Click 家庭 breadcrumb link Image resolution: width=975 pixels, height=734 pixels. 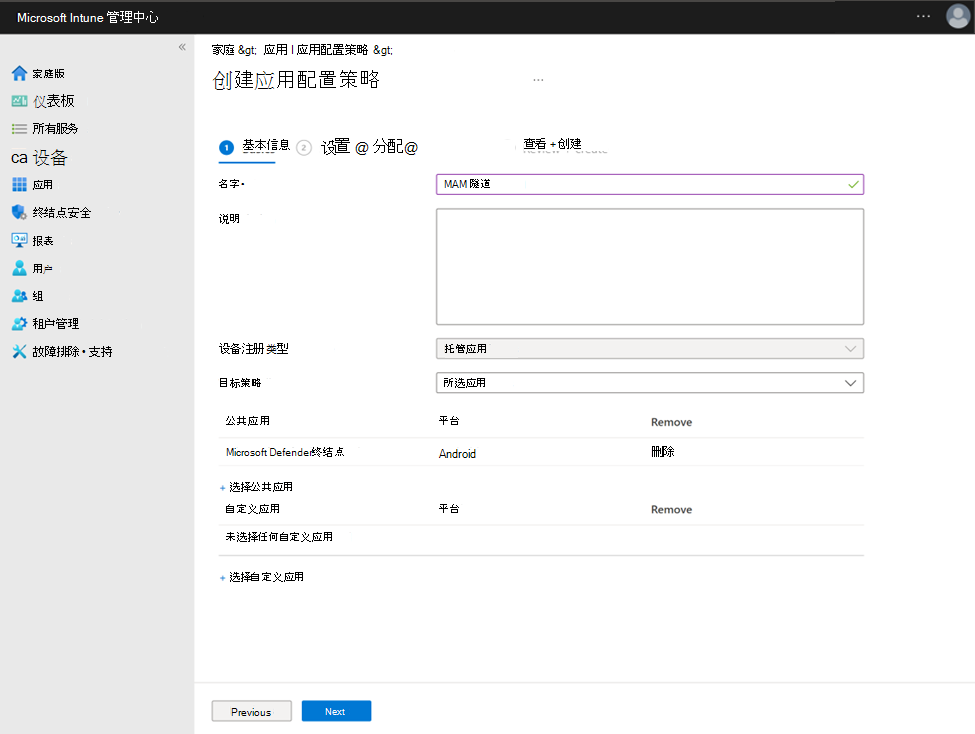223,50
